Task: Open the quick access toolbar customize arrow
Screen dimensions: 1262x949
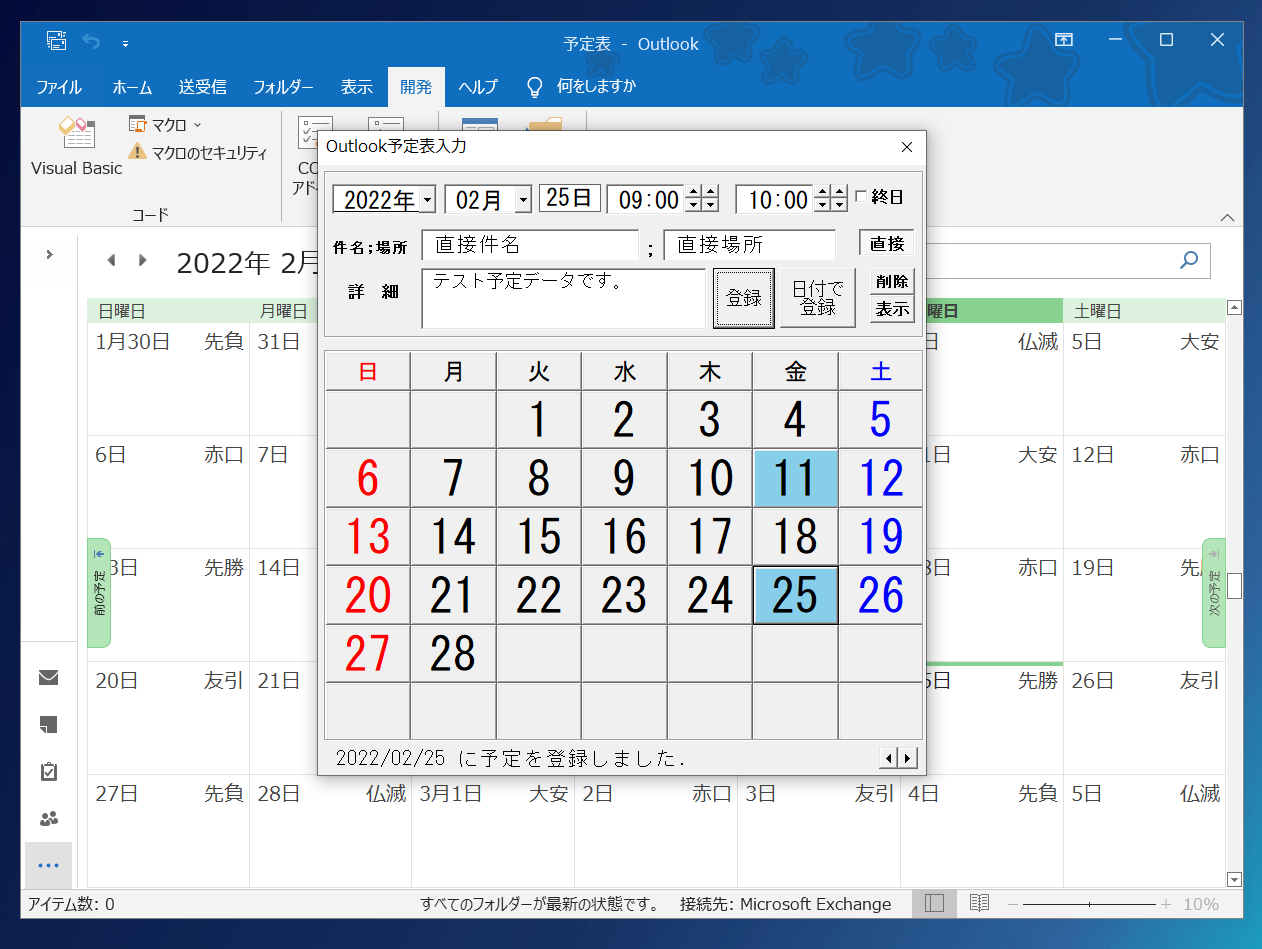Action: click(125, 43)
